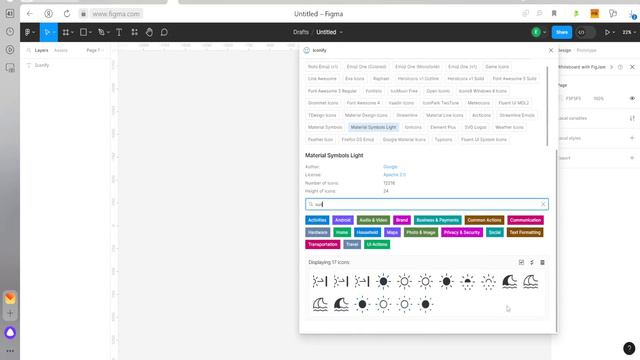Select the Pen tool

pos(101,32)
